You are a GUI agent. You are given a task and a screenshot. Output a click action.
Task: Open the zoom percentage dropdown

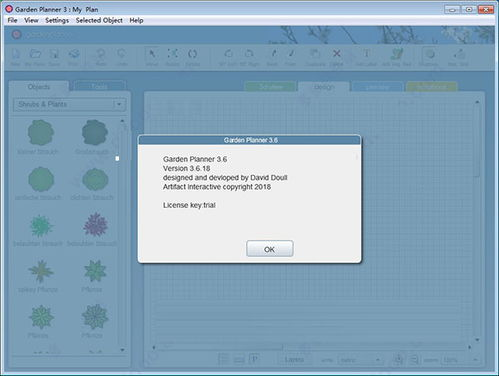coord(460,360)
